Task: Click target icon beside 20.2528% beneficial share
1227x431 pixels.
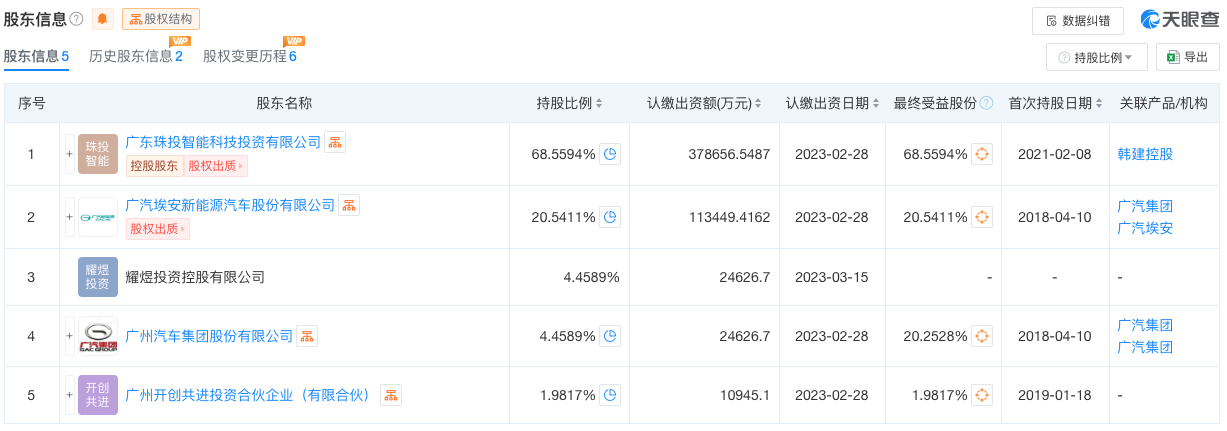Action: pos(982,336)
